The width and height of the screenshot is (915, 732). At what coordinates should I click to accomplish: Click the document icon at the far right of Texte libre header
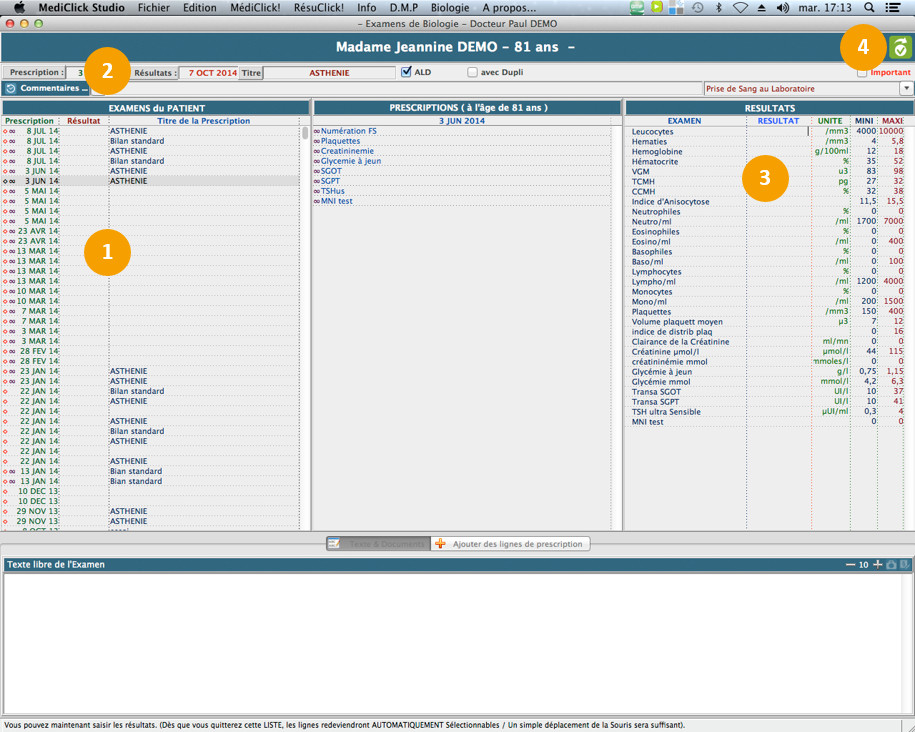(905, 565)
